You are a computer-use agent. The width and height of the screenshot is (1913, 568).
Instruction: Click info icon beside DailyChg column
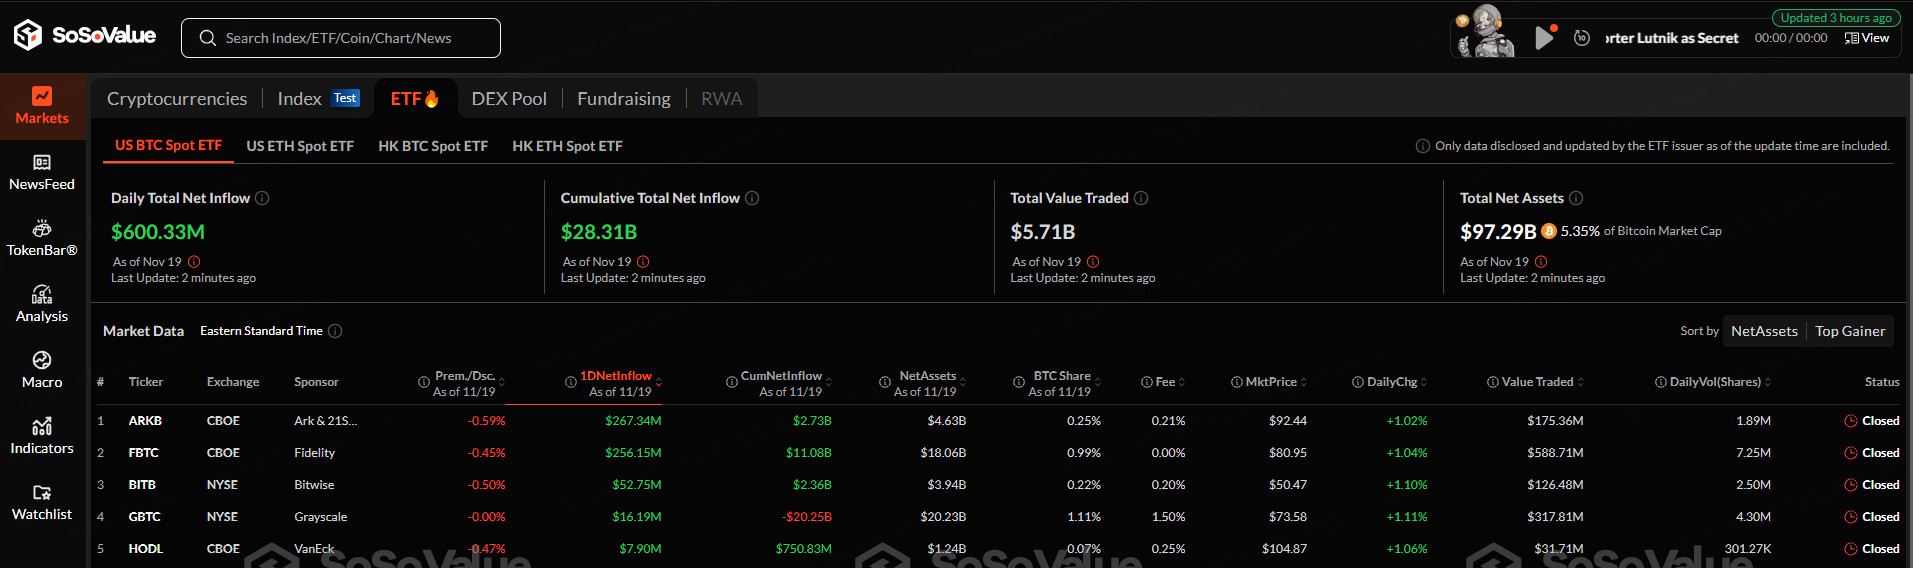pyautogui.click(x=1358, y=382)
